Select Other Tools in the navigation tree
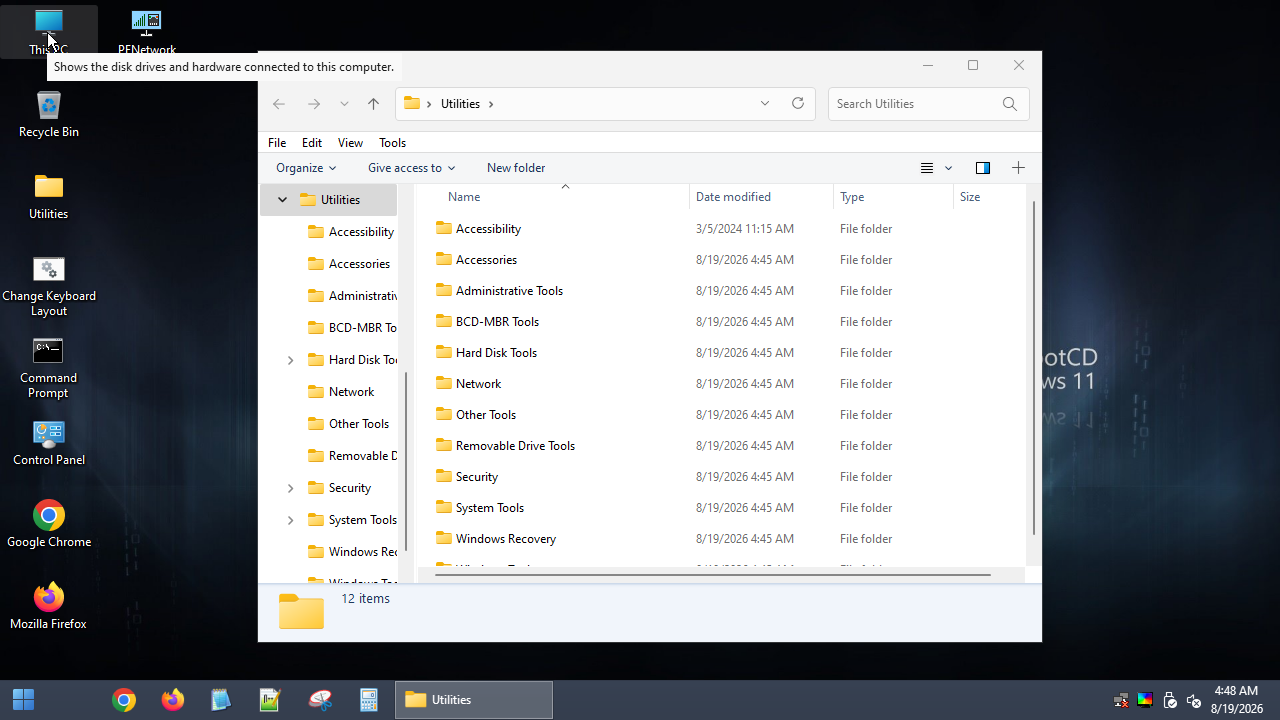 [x=358, y=424]
